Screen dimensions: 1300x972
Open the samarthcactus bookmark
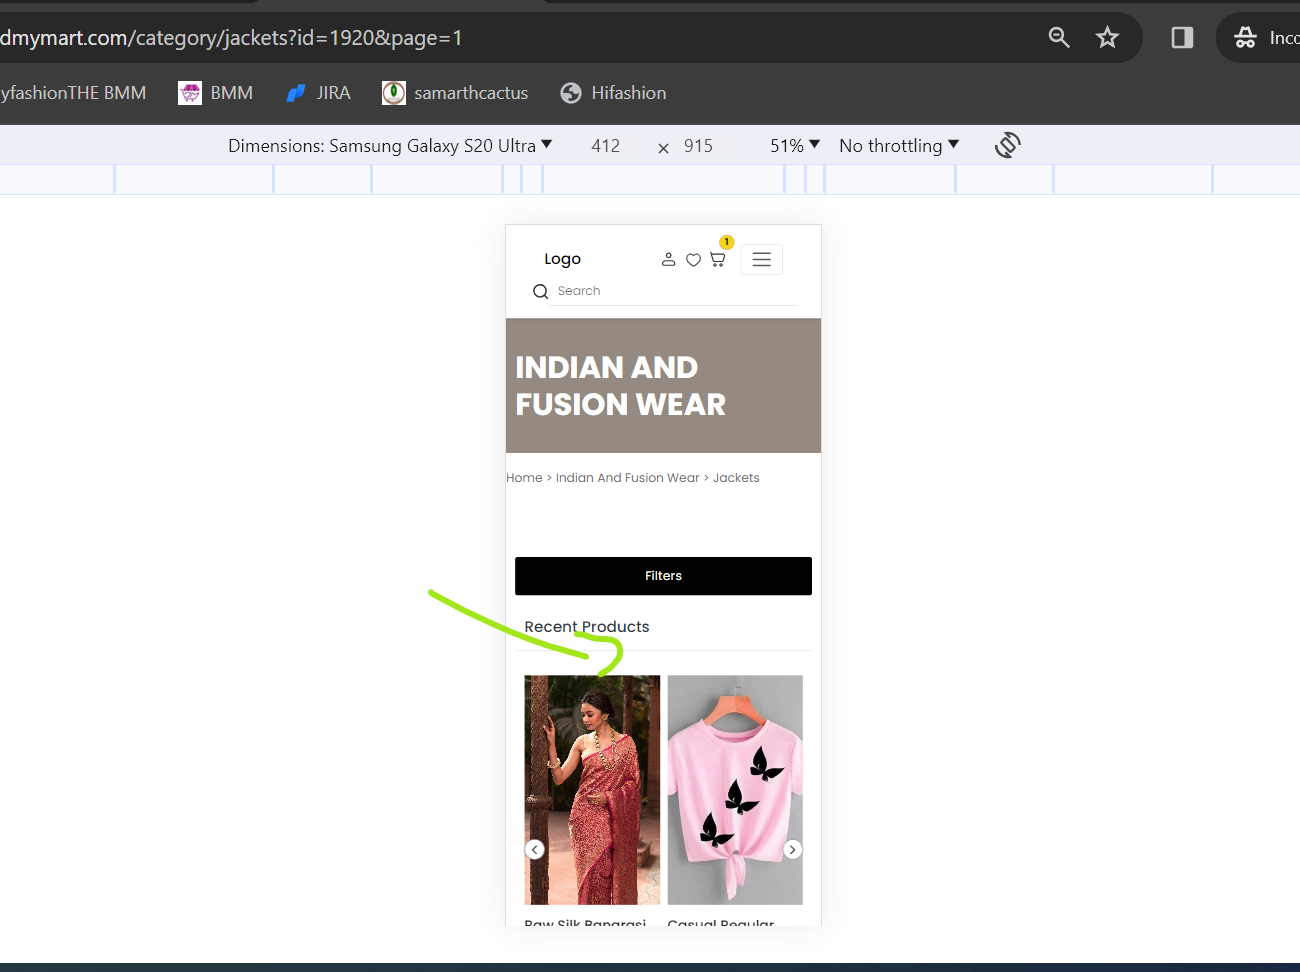[455, 93]
